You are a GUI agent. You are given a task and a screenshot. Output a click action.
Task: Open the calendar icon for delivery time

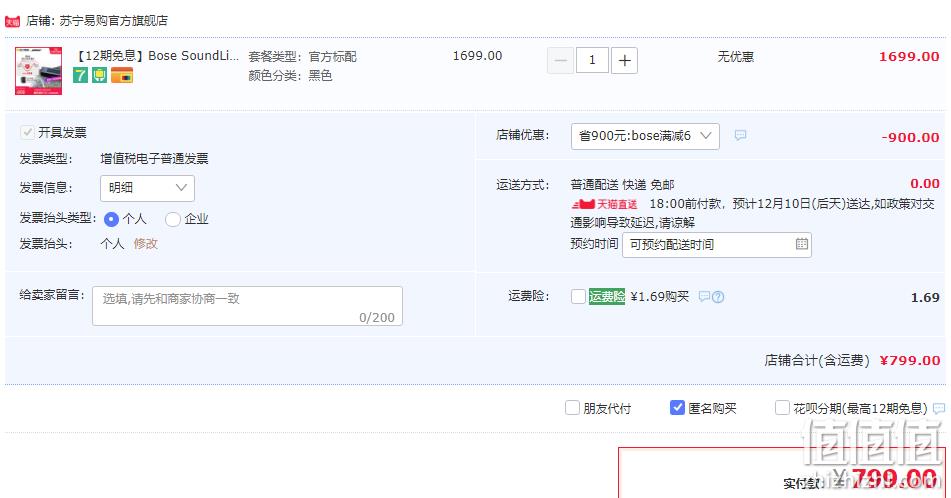pyautogui.click(x=801, y=244)
